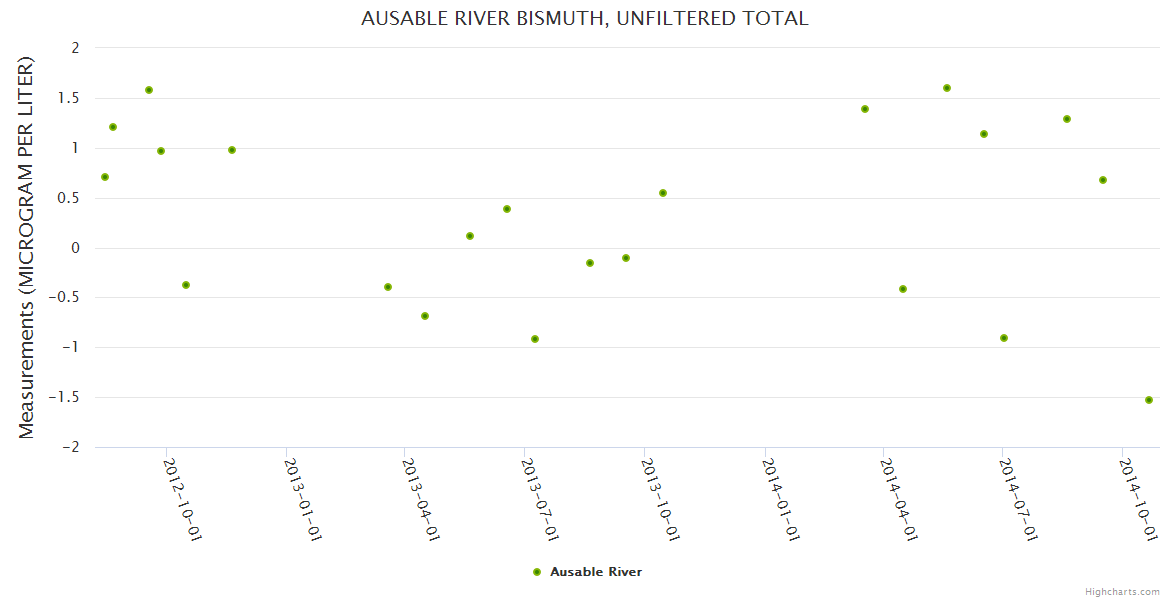This screenshot has height=600, width=1170.
Task: Click the -0.92 point just after 2013-07-01
Action: pyautogui.click(x=535, y=339)
